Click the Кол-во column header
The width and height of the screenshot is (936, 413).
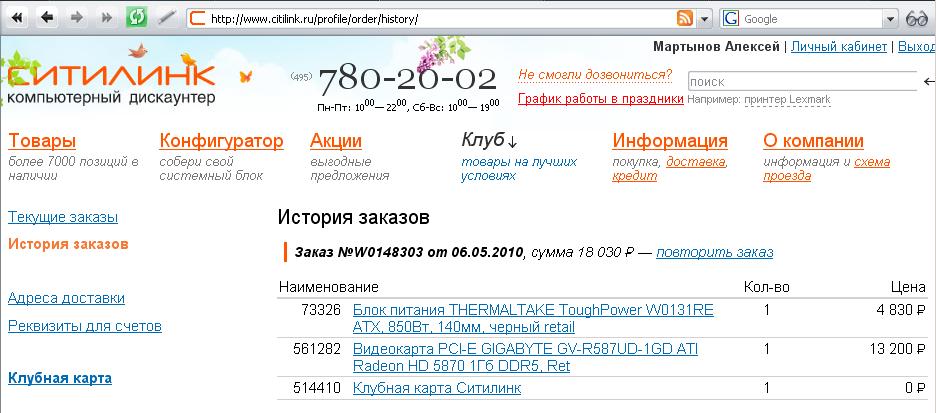tap(766, 287)
